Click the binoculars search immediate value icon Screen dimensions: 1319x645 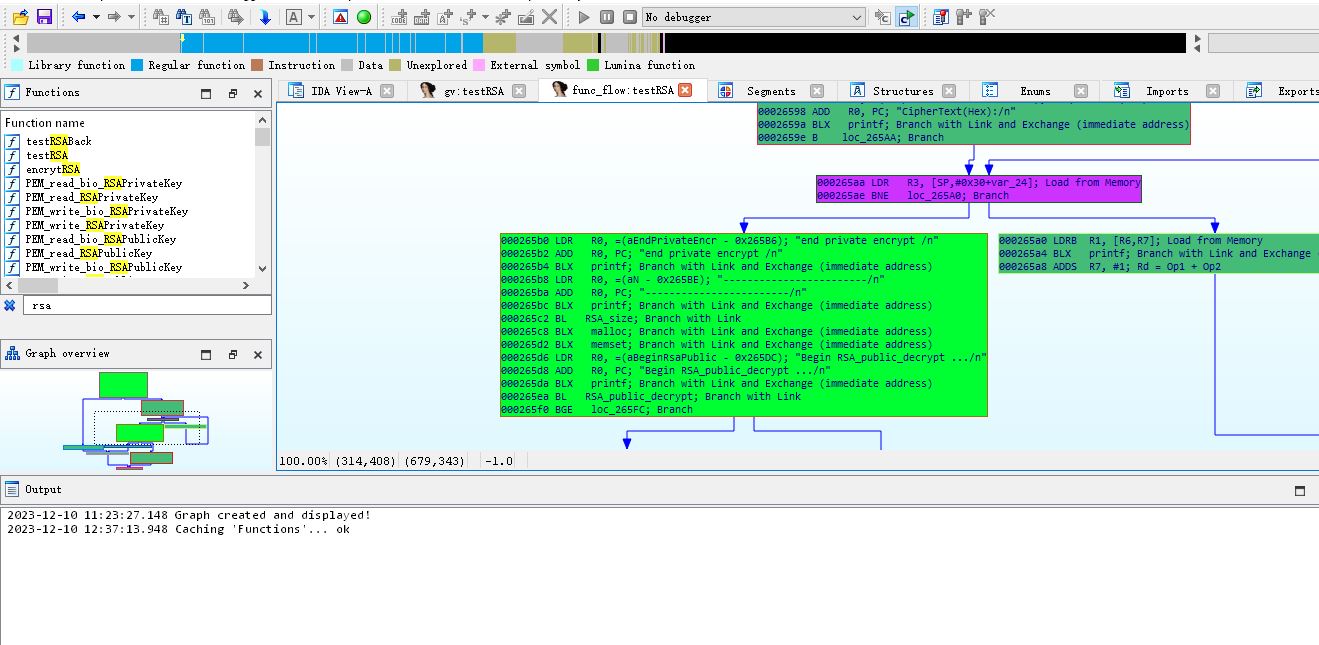(161, 17)
